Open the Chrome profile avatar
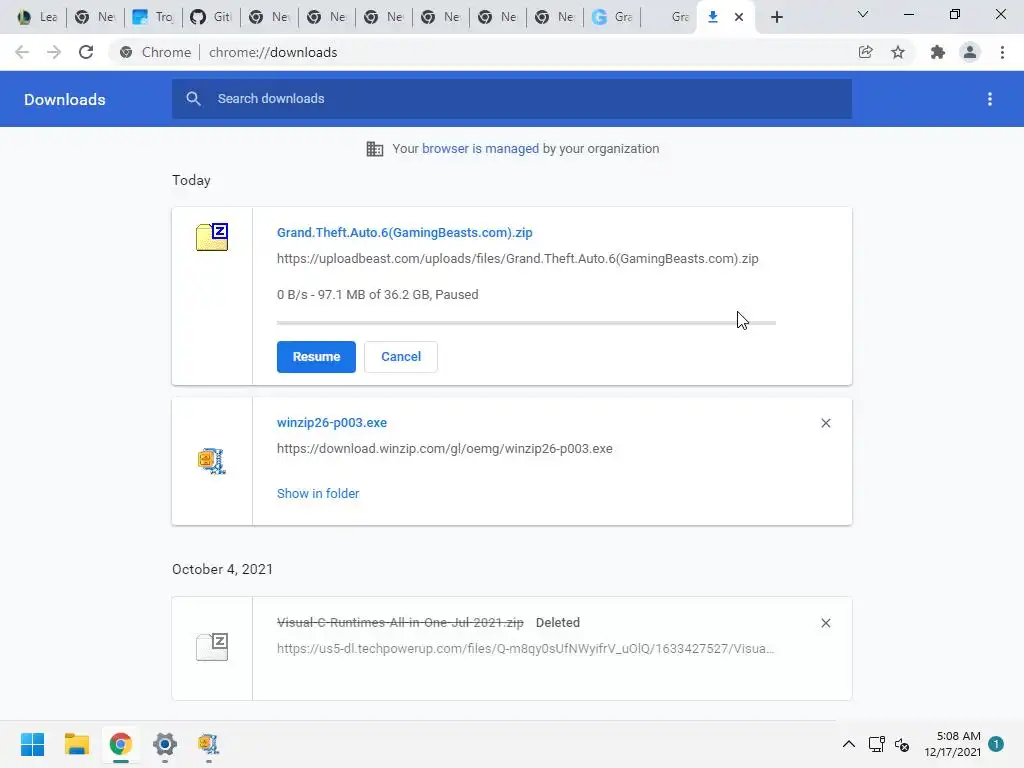Image resolution: width=1024 pixels, height=768 pixels. pyautogui.click(x=970, y=52)
